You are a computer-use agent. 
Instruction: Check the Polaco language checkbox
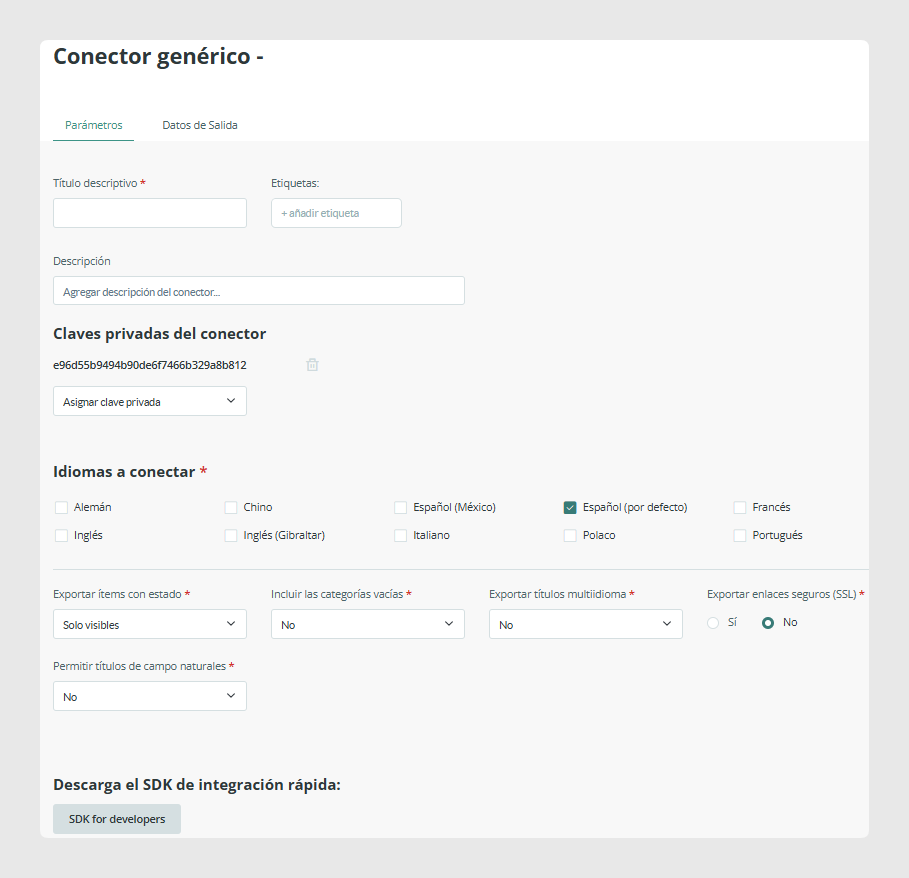570,535
